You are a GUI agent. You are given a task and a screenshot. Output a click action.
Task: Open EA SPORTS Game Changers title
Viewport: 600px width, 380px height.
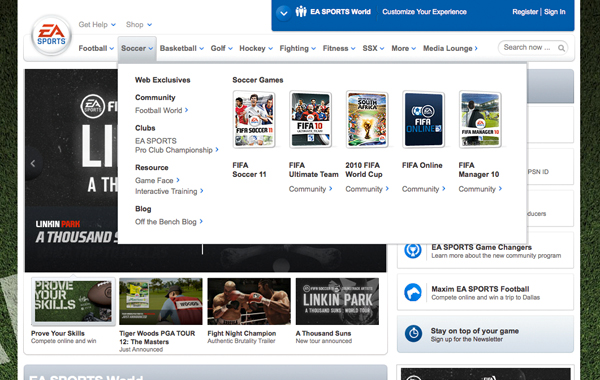pos(481,247)
